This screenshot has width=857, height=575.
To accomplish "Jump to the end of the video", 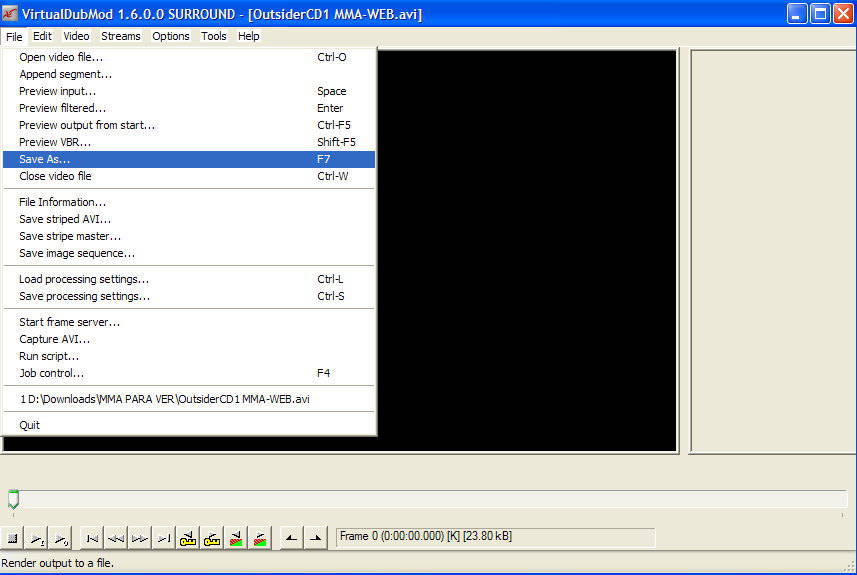I will click(163, 538).
